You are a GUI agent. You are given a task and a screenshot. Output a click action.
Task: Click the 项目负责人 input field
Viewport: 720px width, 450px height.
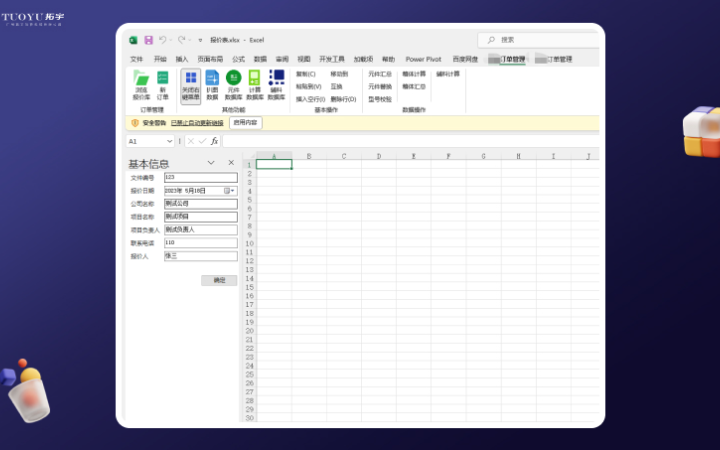pos(201,230)
